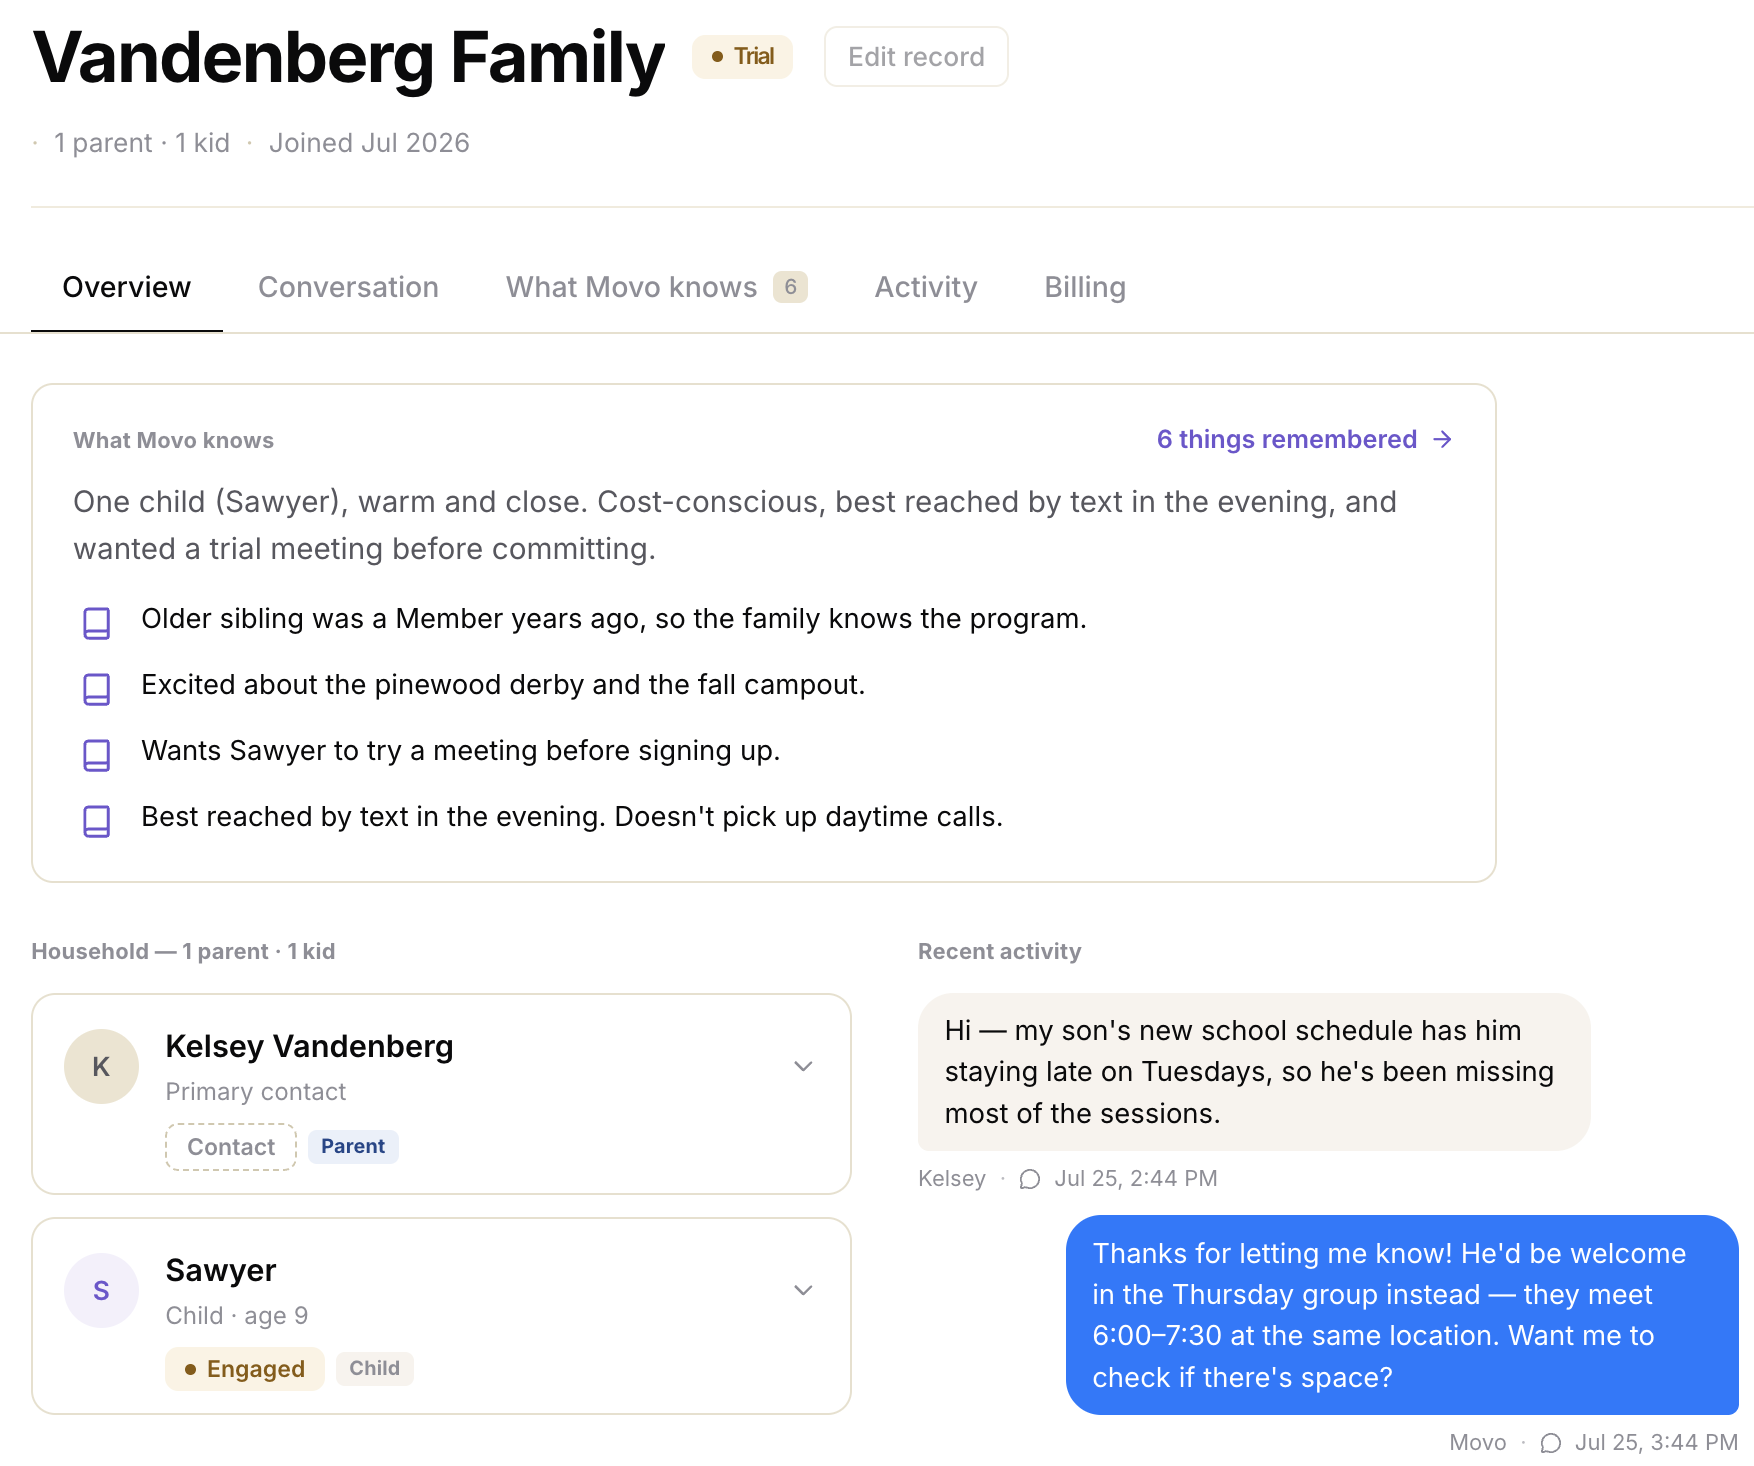Click the book icon beside Older sibling note
This screenshot has height=1466, width=1754.
point(96,623)
